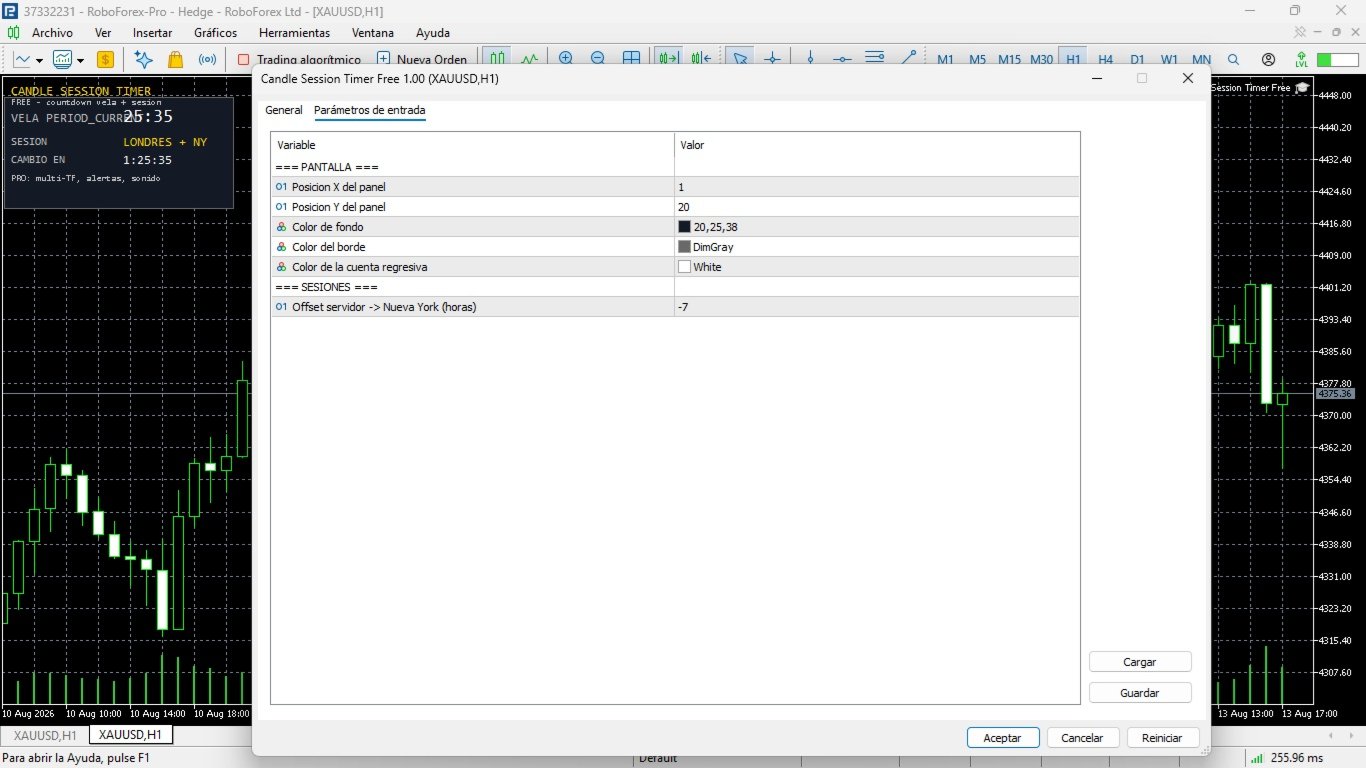Expand the indicators list dropdown arrow

click(80, 59)
